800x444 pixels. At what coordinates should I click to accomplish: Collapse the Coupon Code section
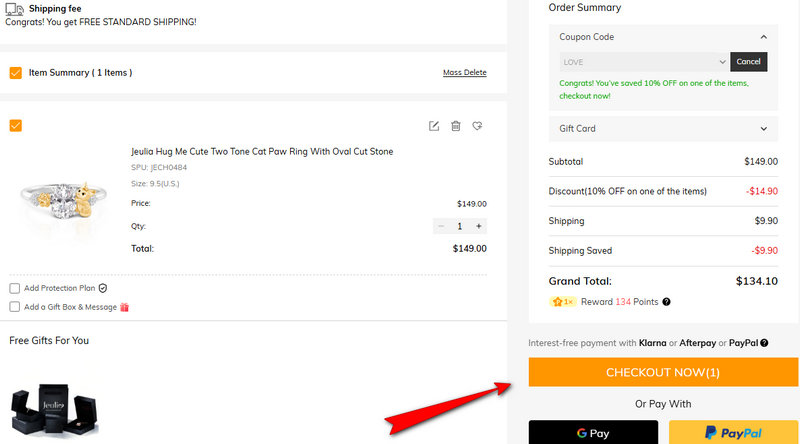764,37
